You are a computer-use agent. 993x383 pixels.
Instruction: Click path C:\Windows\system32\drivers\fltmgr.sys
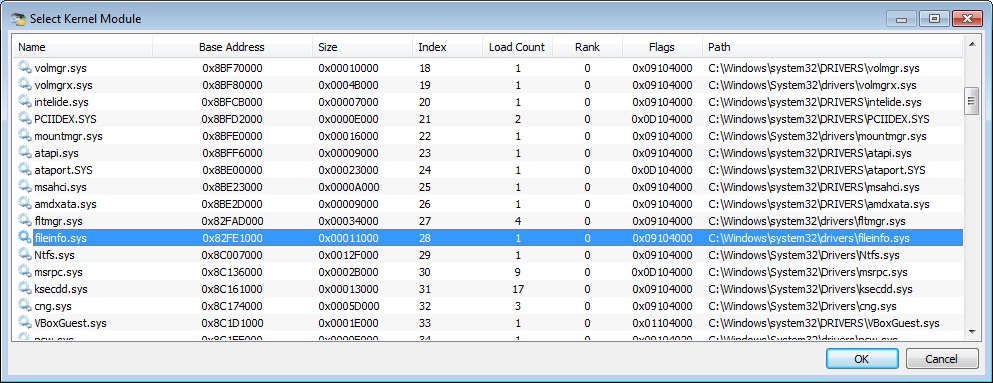click(806, 221)
